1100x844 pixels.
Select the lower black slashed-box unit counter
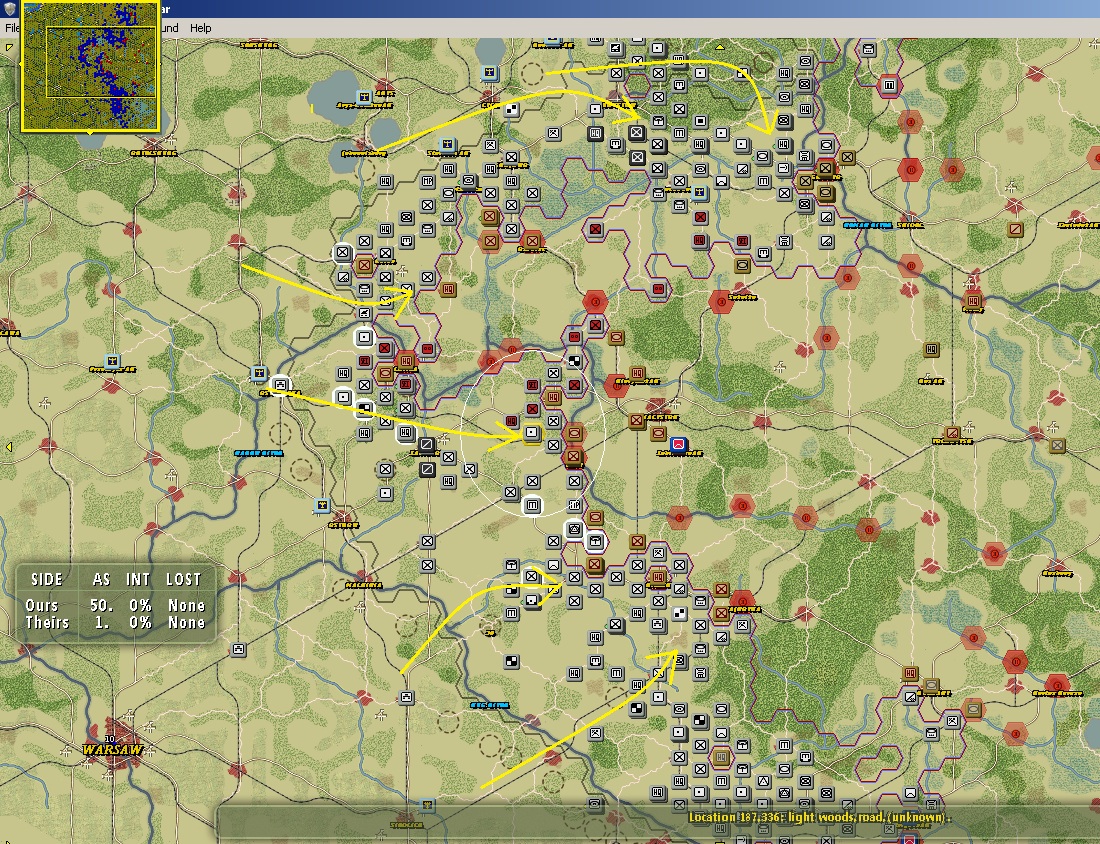click(427, 471)
